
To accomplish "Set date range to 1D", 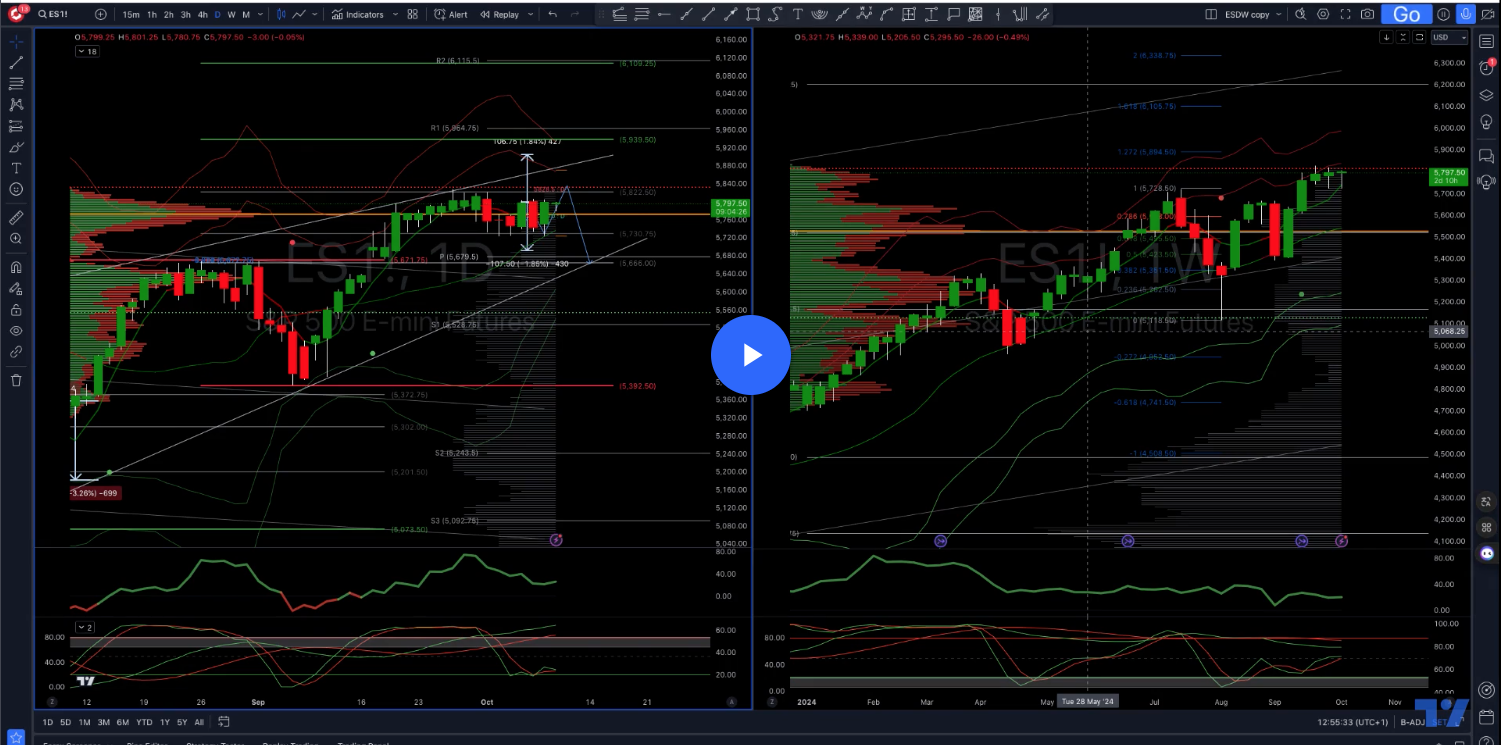I will pyautogui.click(x=48, y=722).
